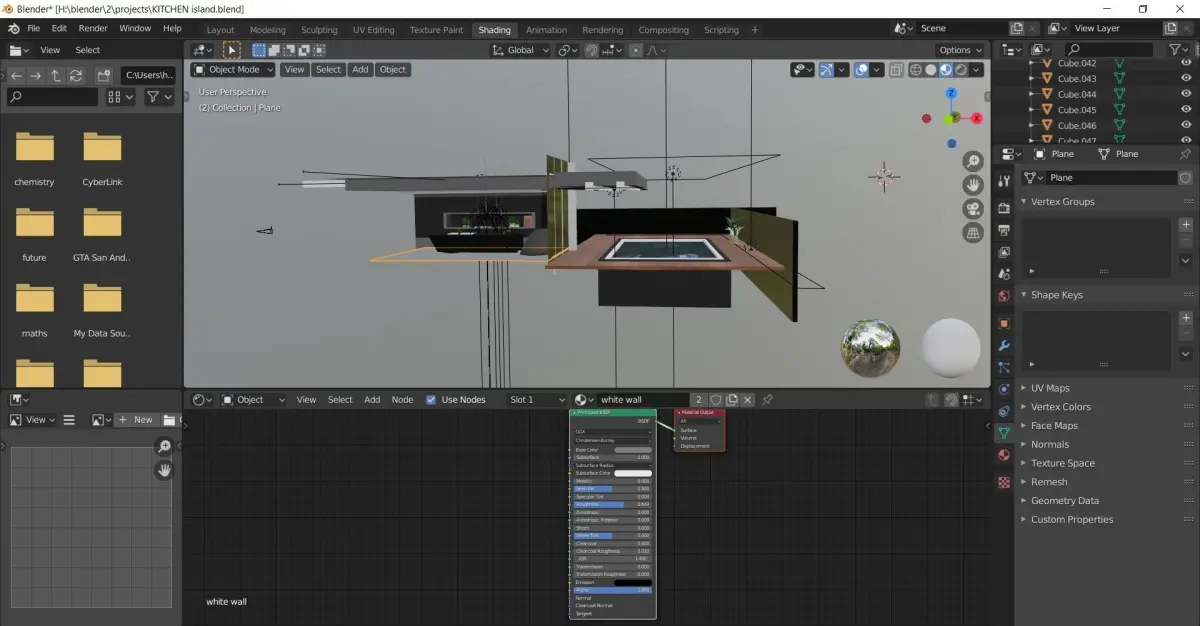This screenshot has width=1200, height=626.
Task: Toggle fake user shield for white wall material
Action: coord(716,400)
